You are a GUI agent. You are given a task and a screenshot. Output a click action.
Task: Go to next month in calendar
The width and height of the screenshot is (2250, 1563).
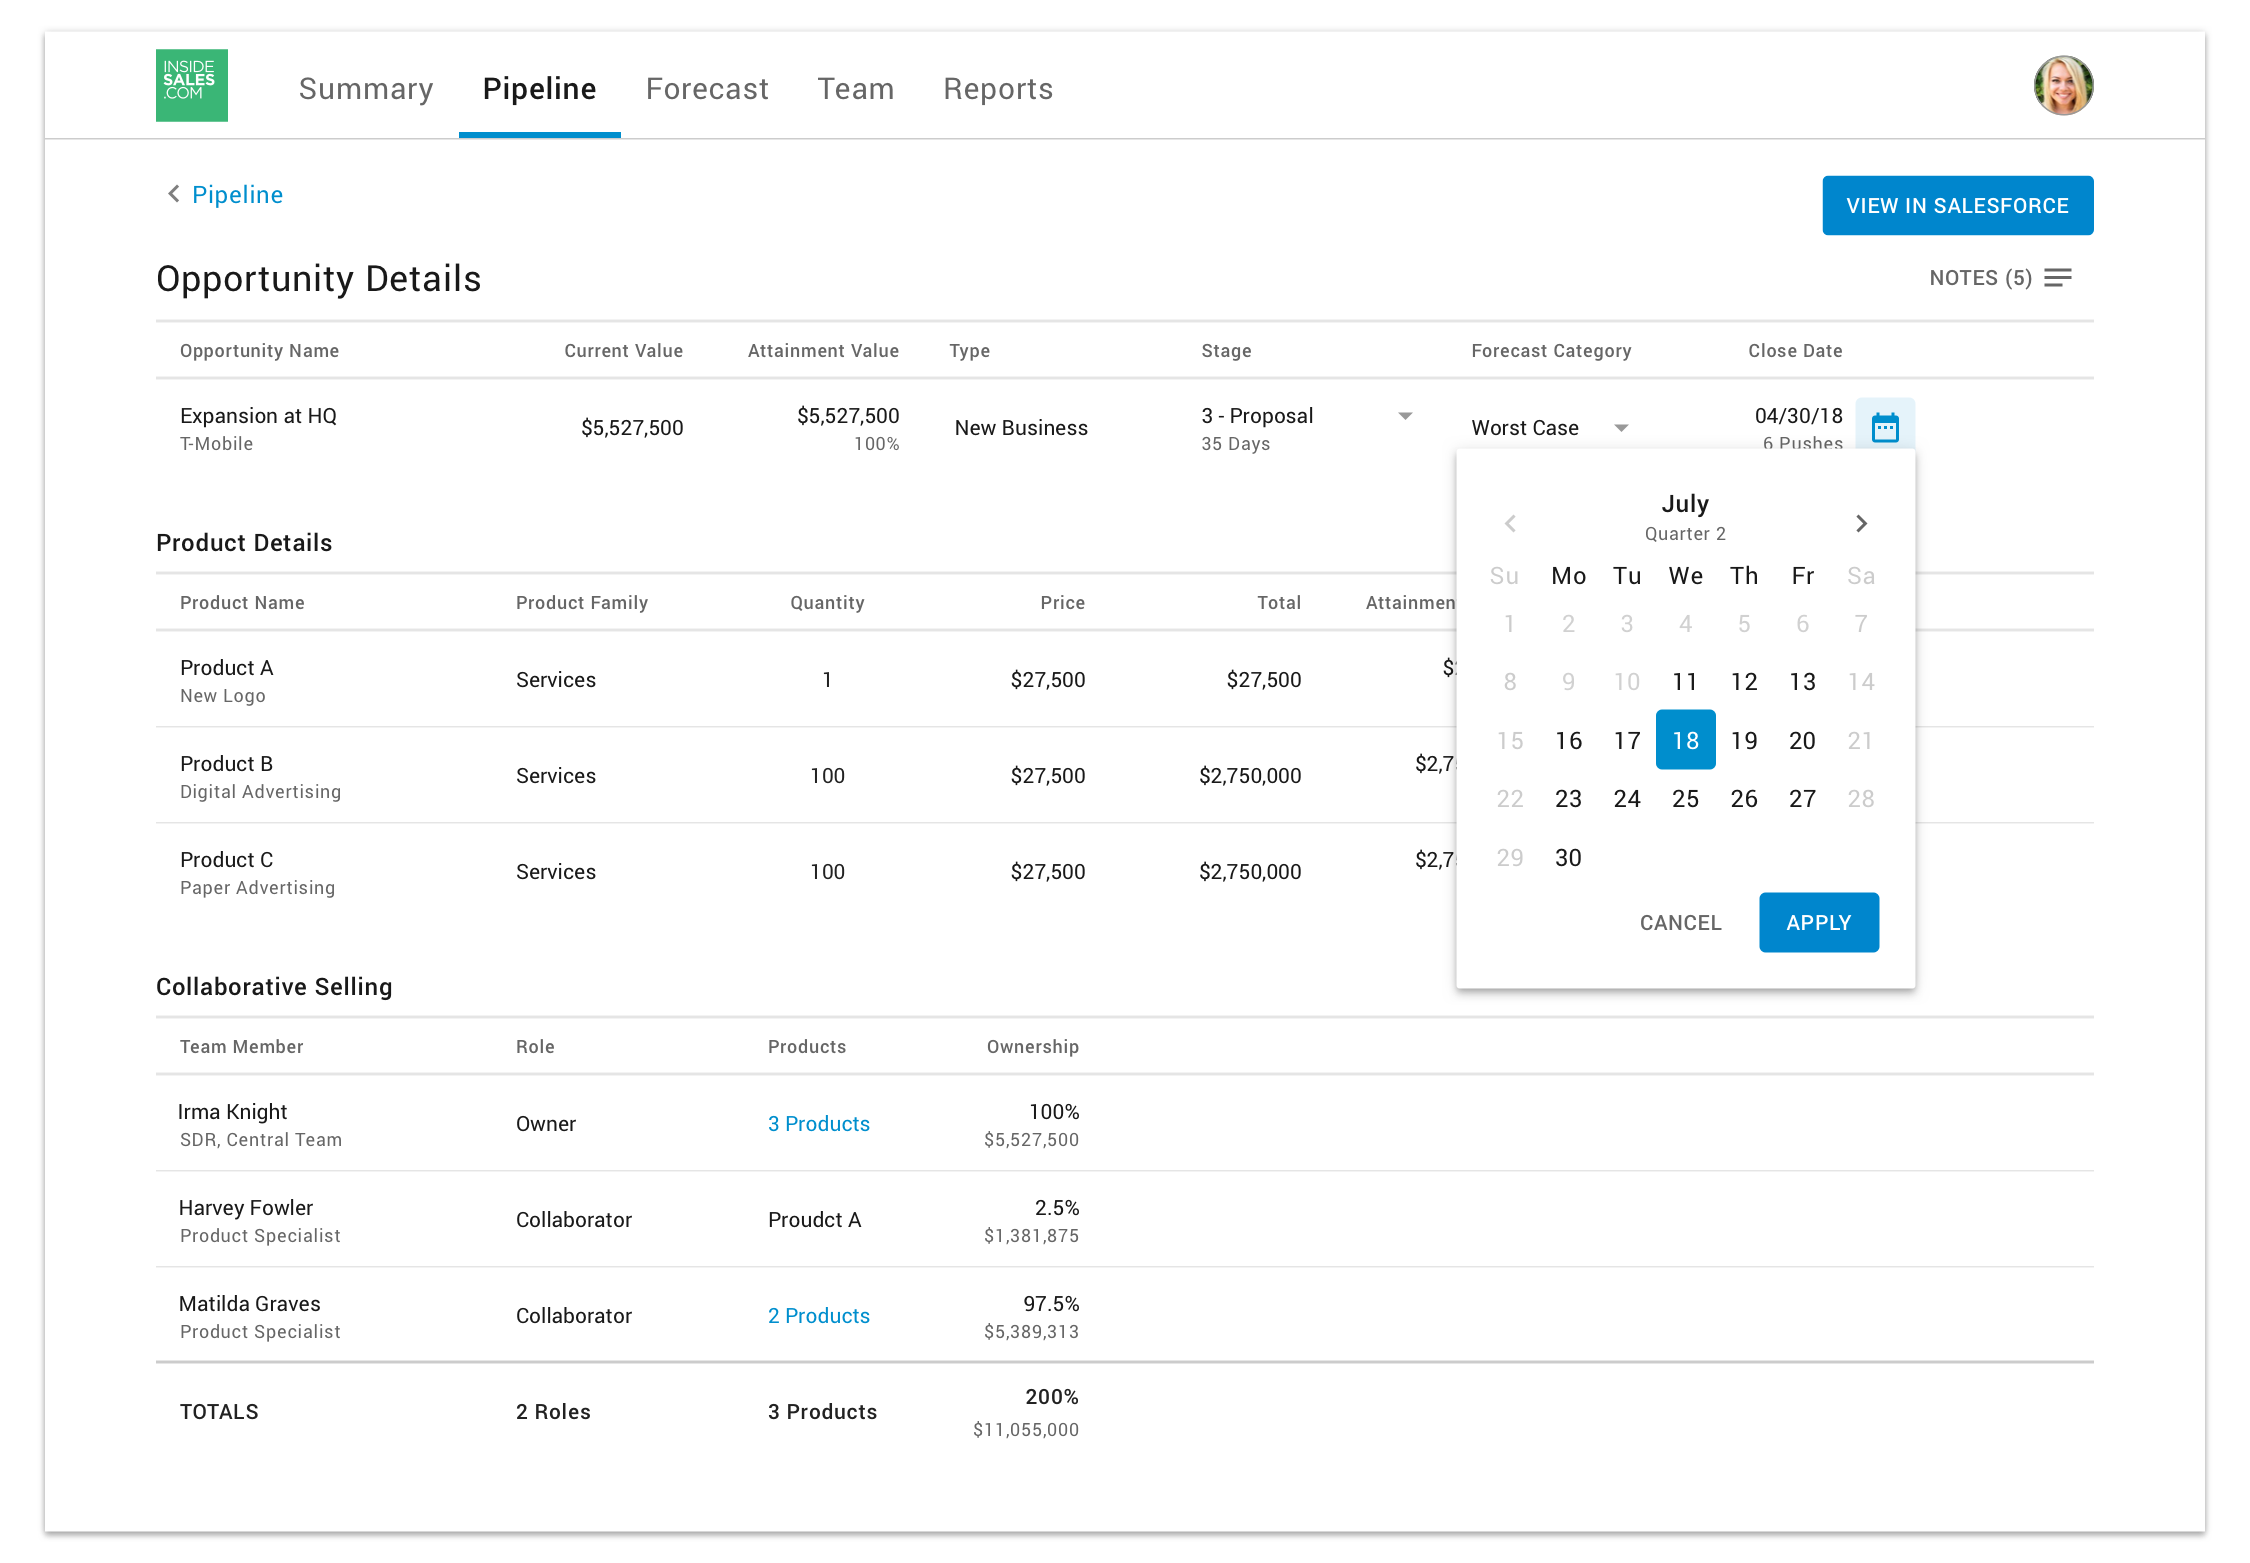1861,524
